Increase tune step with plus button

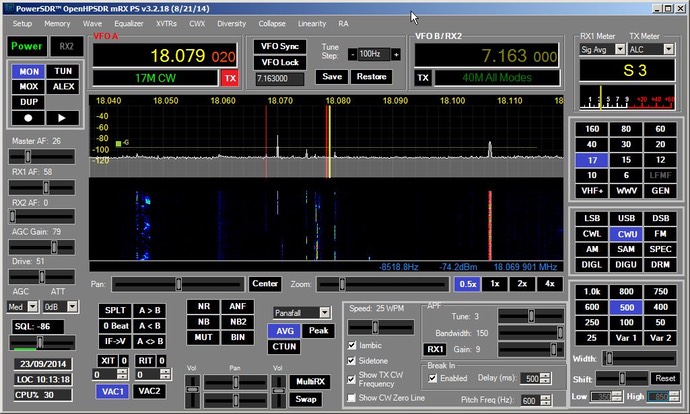[396, 54]
